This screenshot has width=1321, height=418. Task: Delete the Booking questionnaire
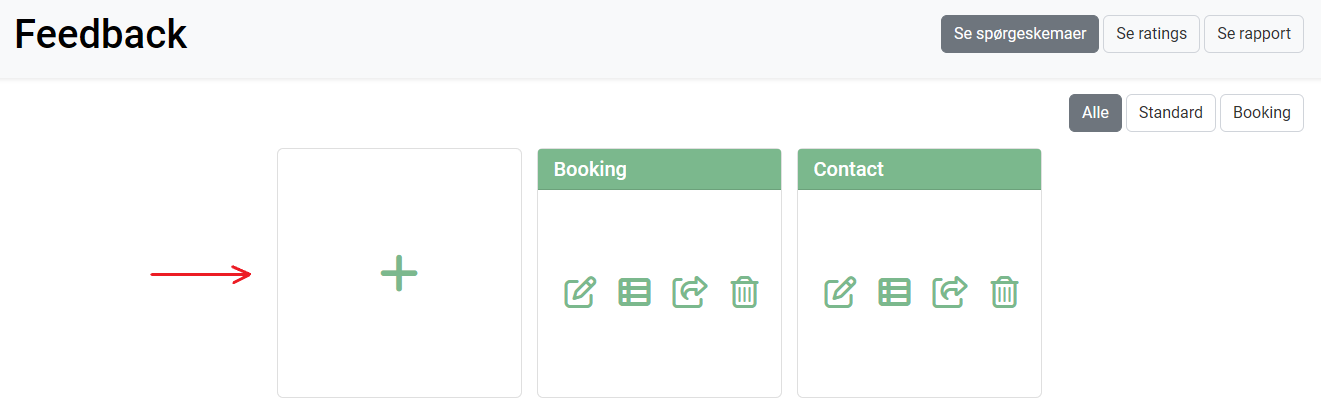(744, 292)
